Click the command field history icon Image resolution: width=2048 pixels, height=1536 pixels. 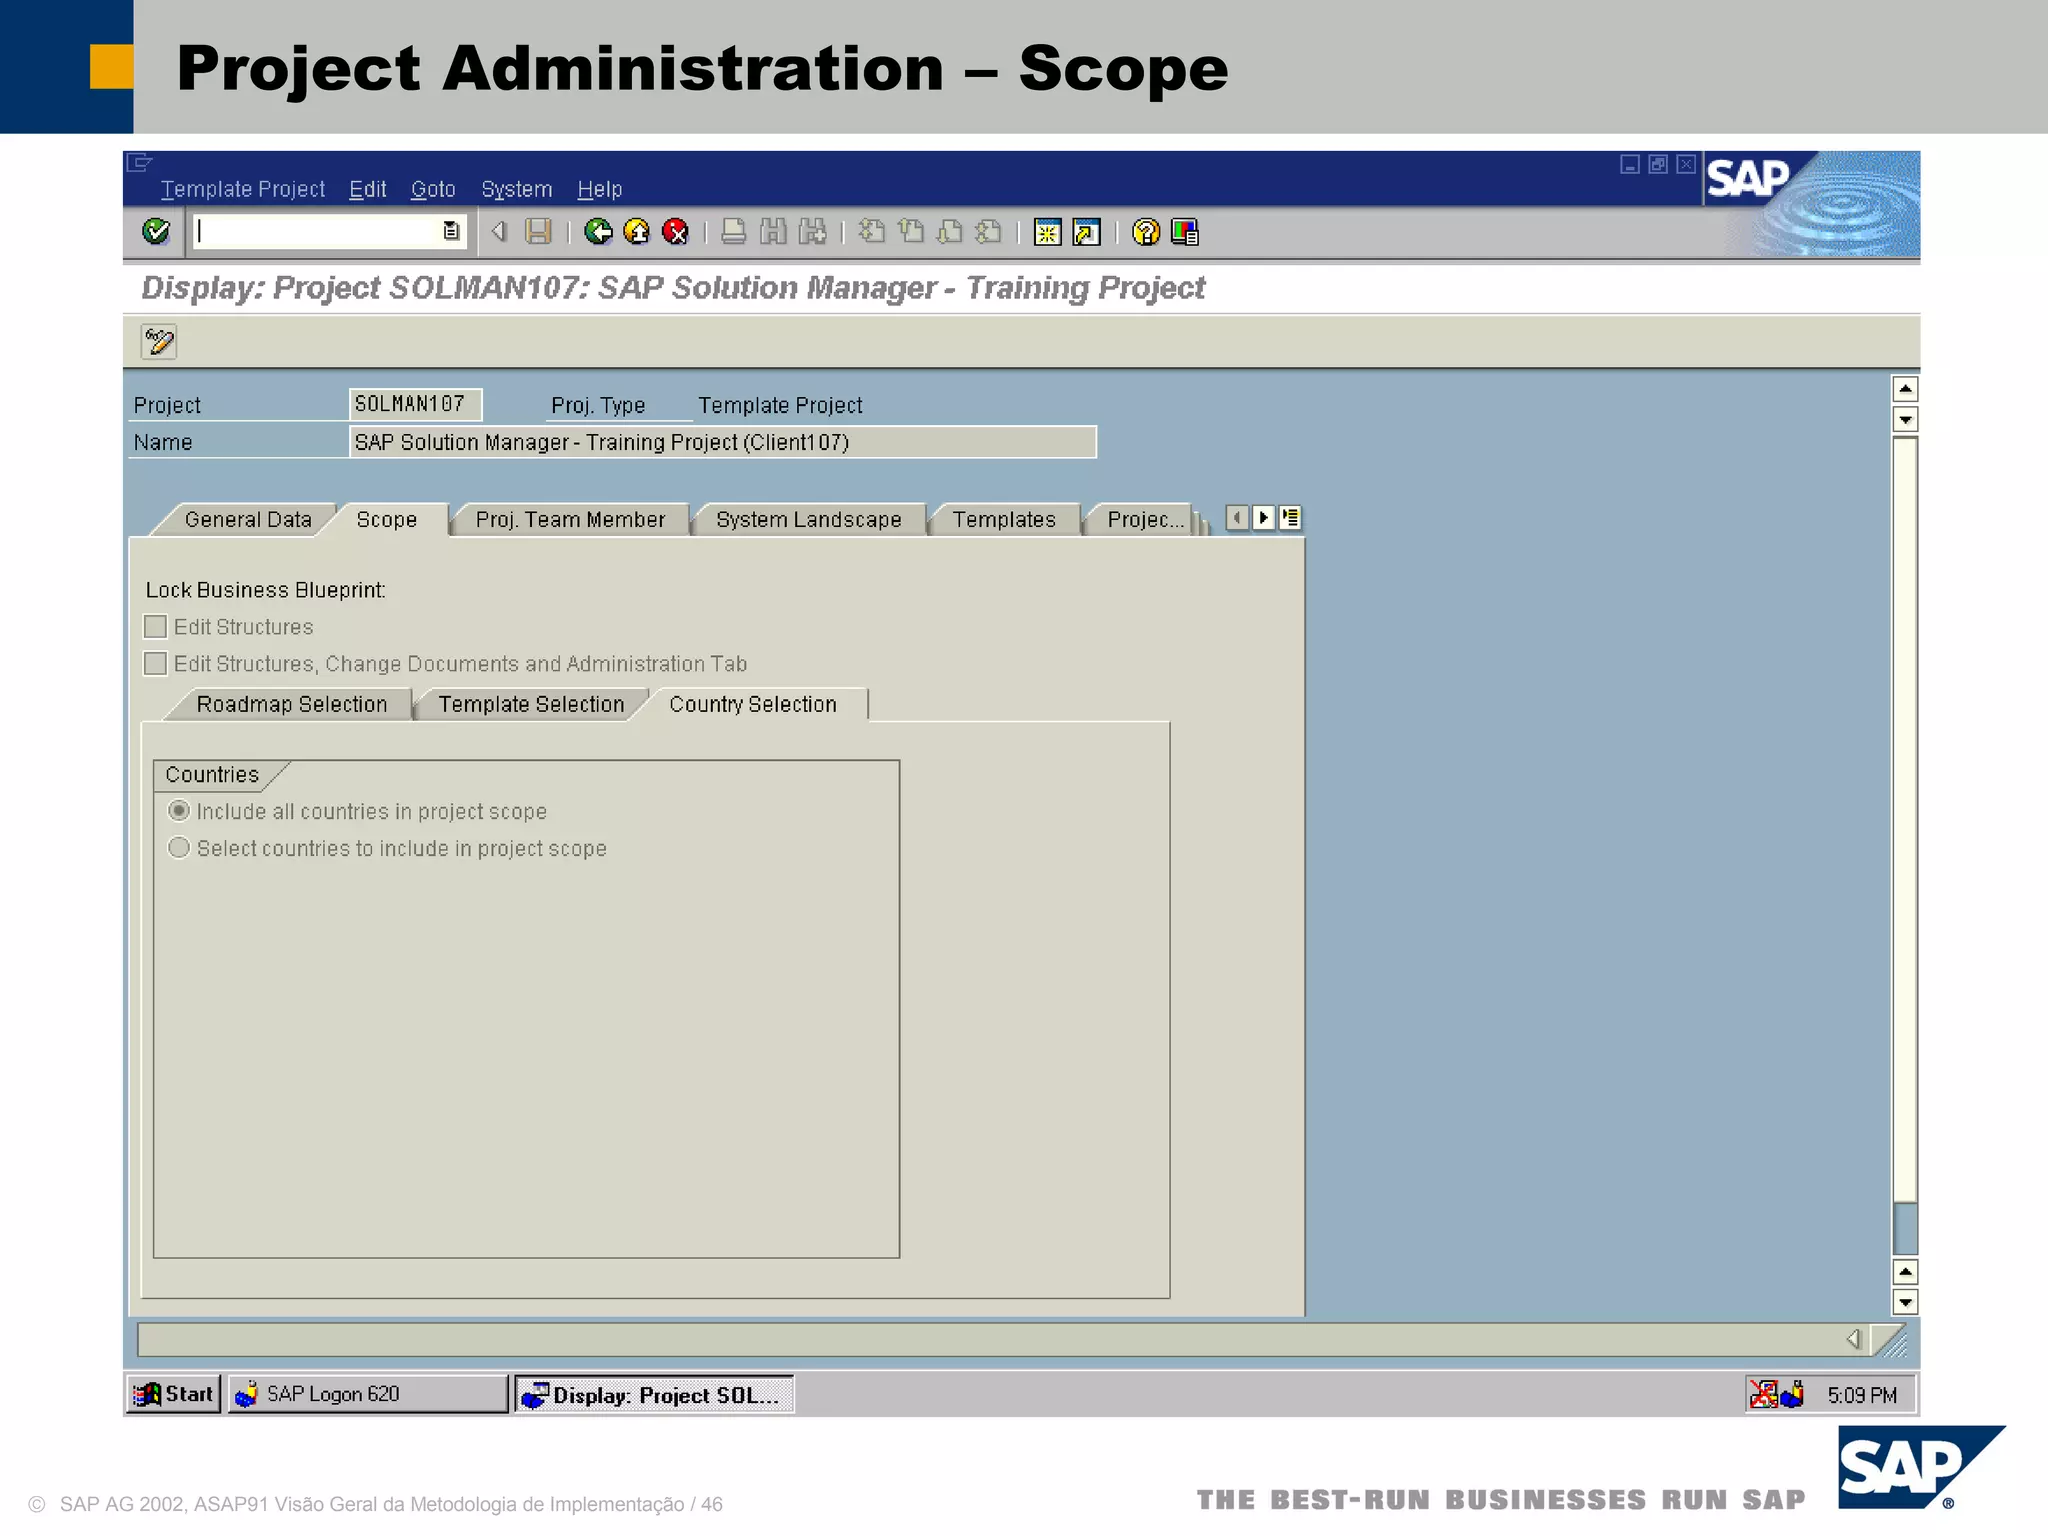pyautogui.click(x=451, y=231)
